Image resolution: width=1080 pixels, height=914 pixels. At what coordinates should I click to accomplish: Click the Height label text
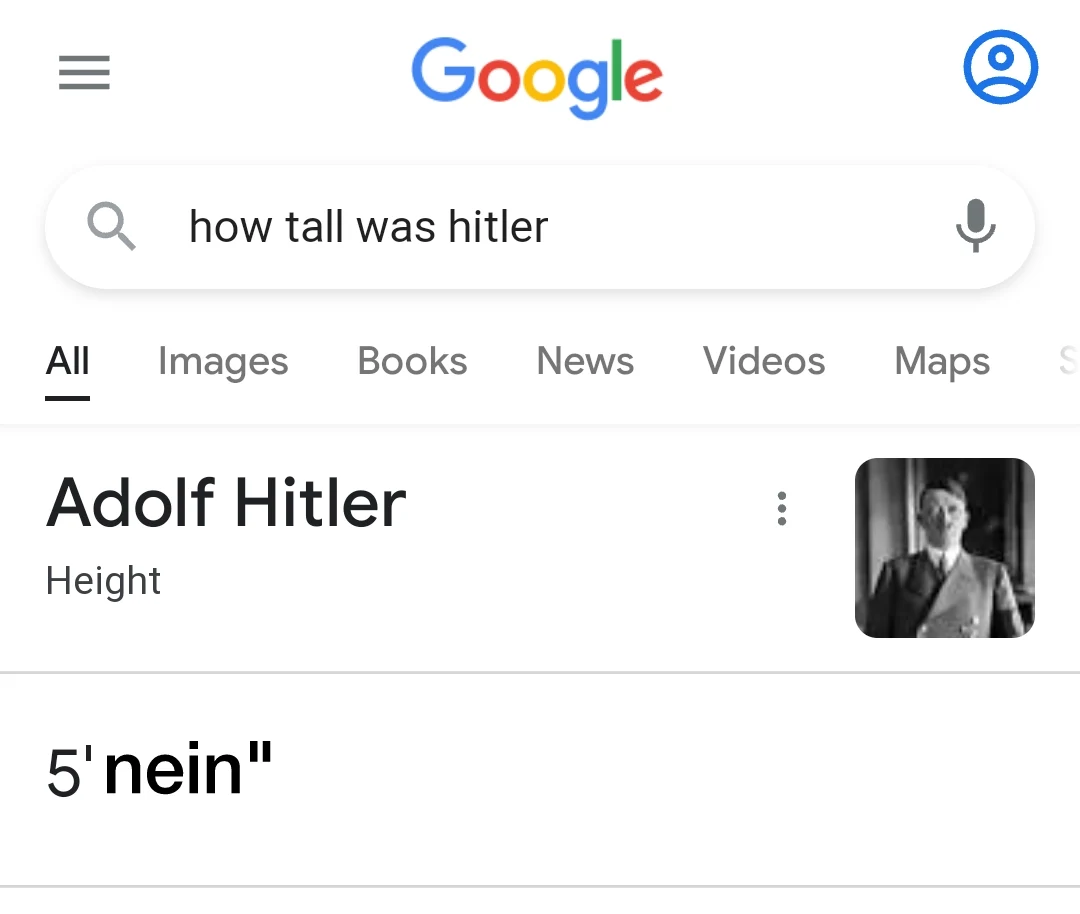coord(103,580)
